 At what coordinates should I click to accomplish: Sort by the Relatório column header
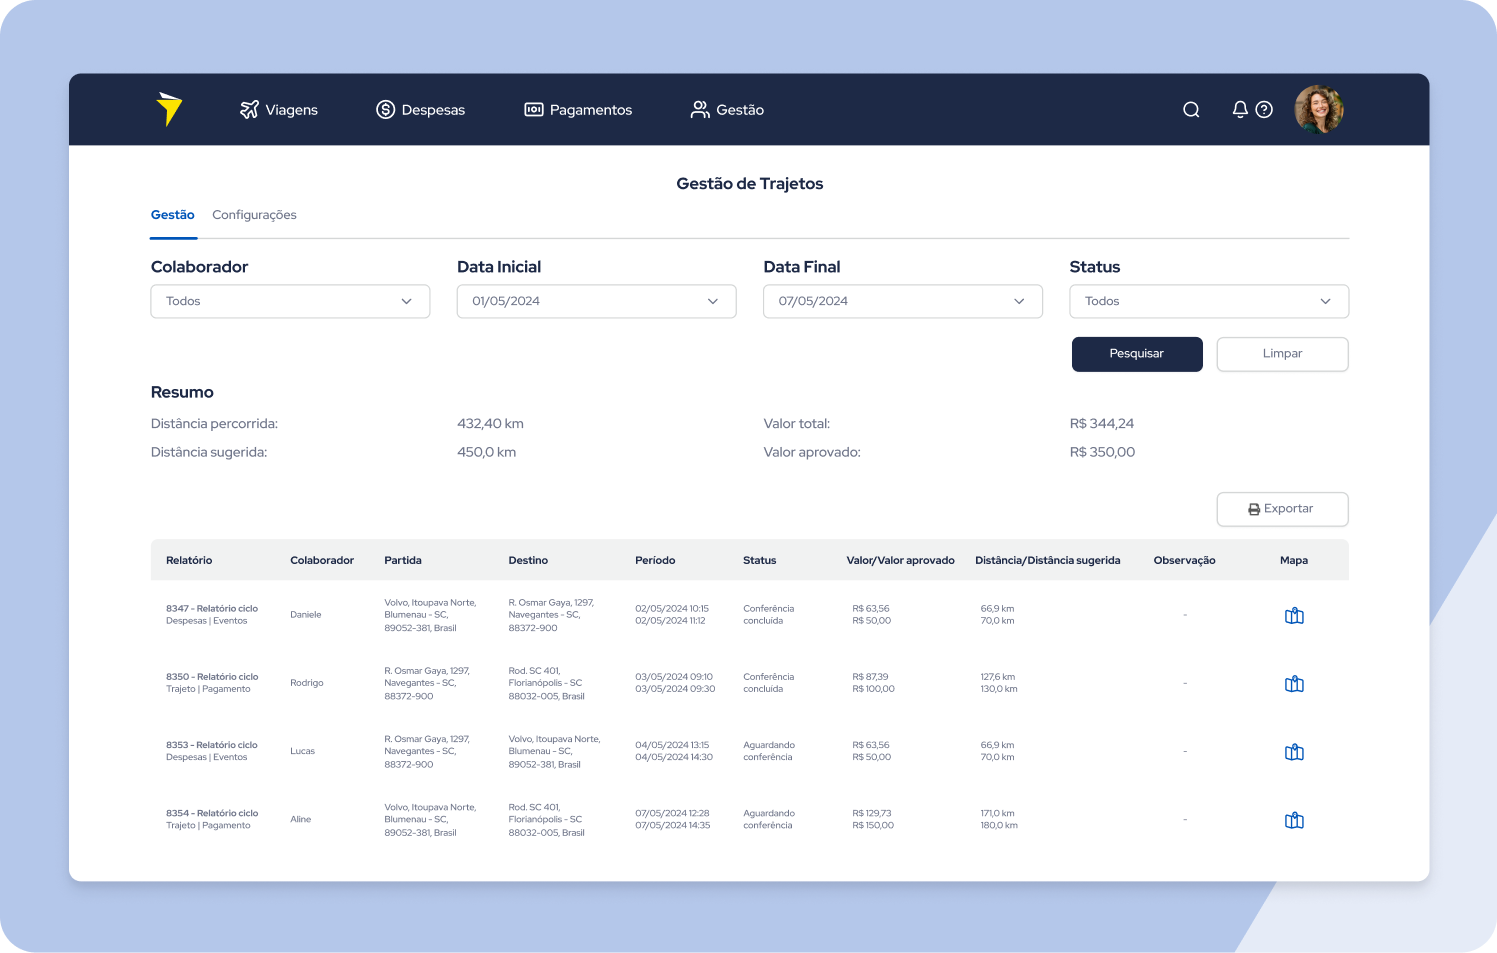pos(189,560)
